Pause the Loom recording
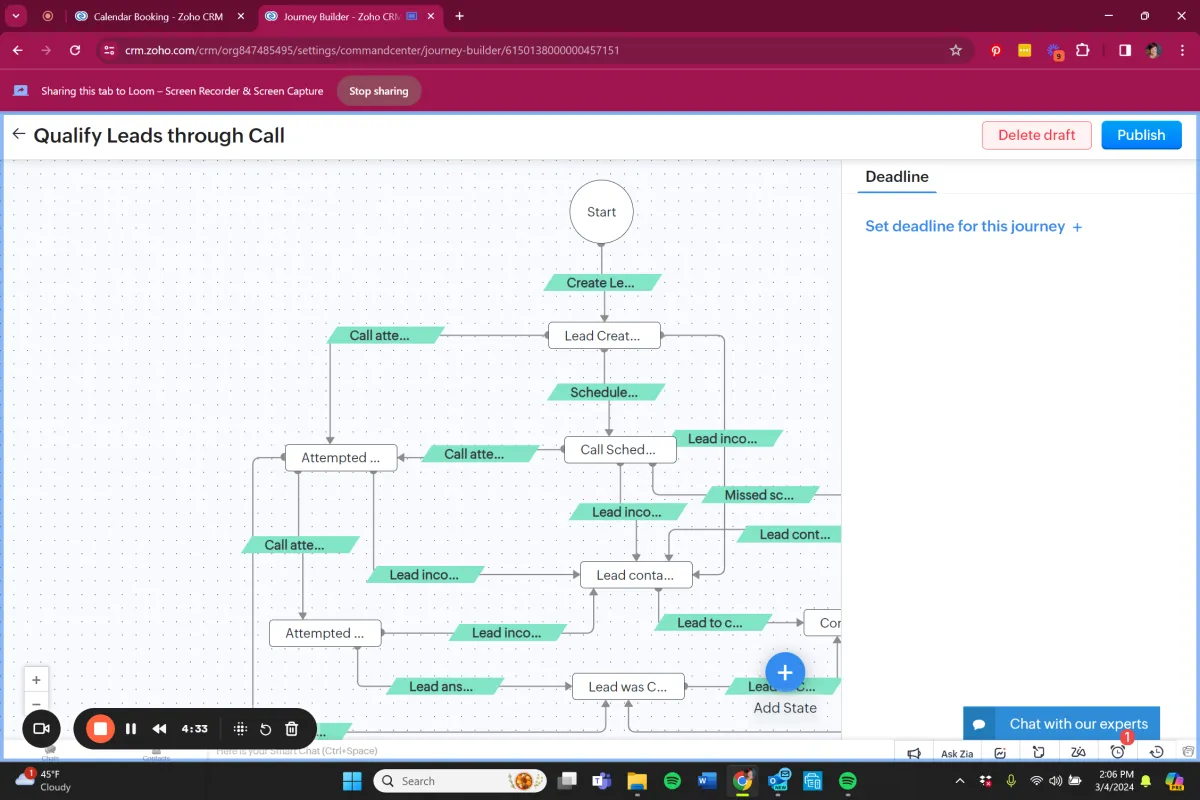The image size is (1200, 800). 131,729
